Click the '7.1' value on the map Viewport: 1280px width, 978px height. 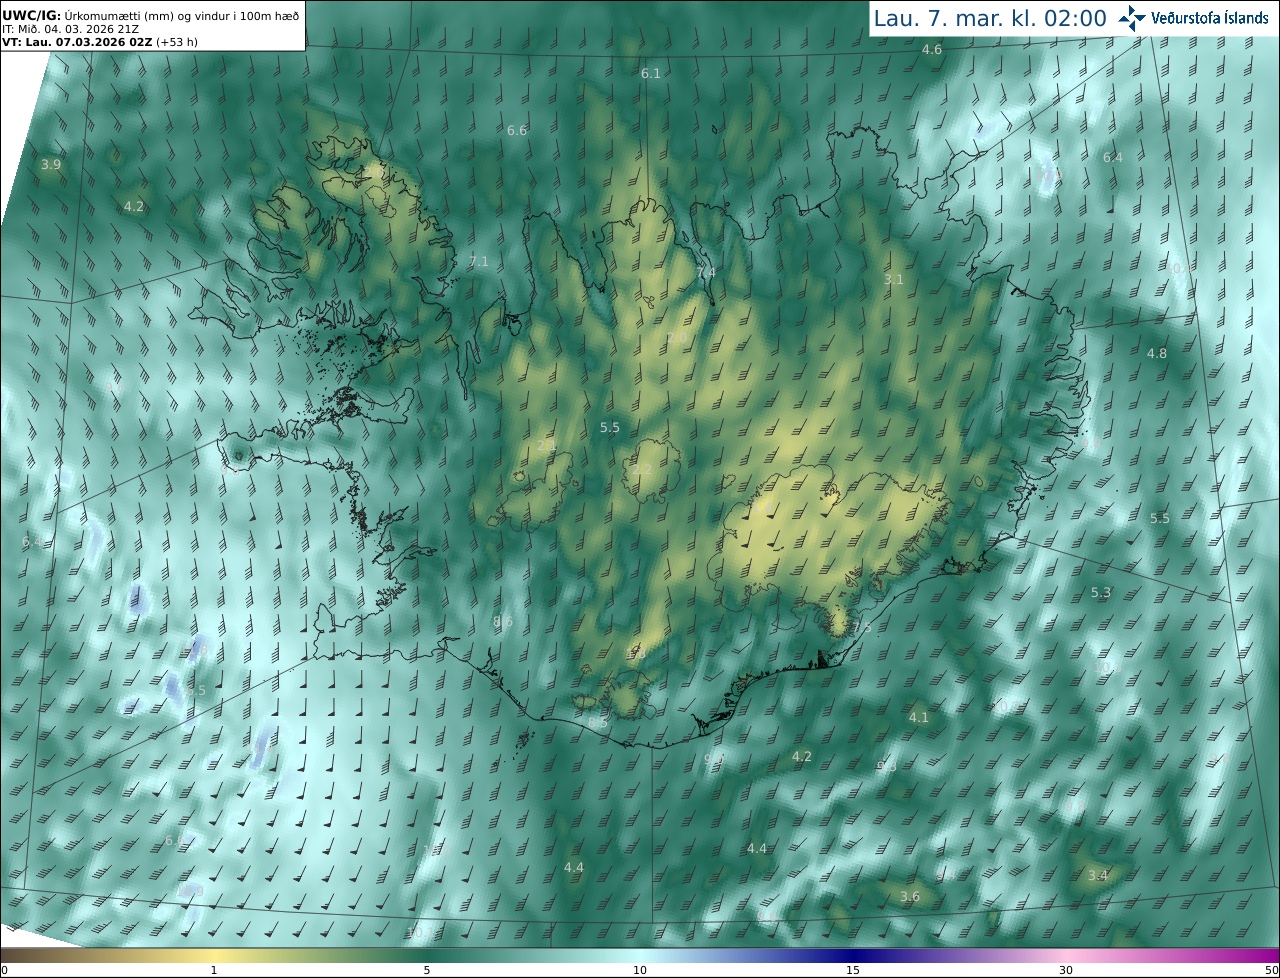tap(479, 262)
